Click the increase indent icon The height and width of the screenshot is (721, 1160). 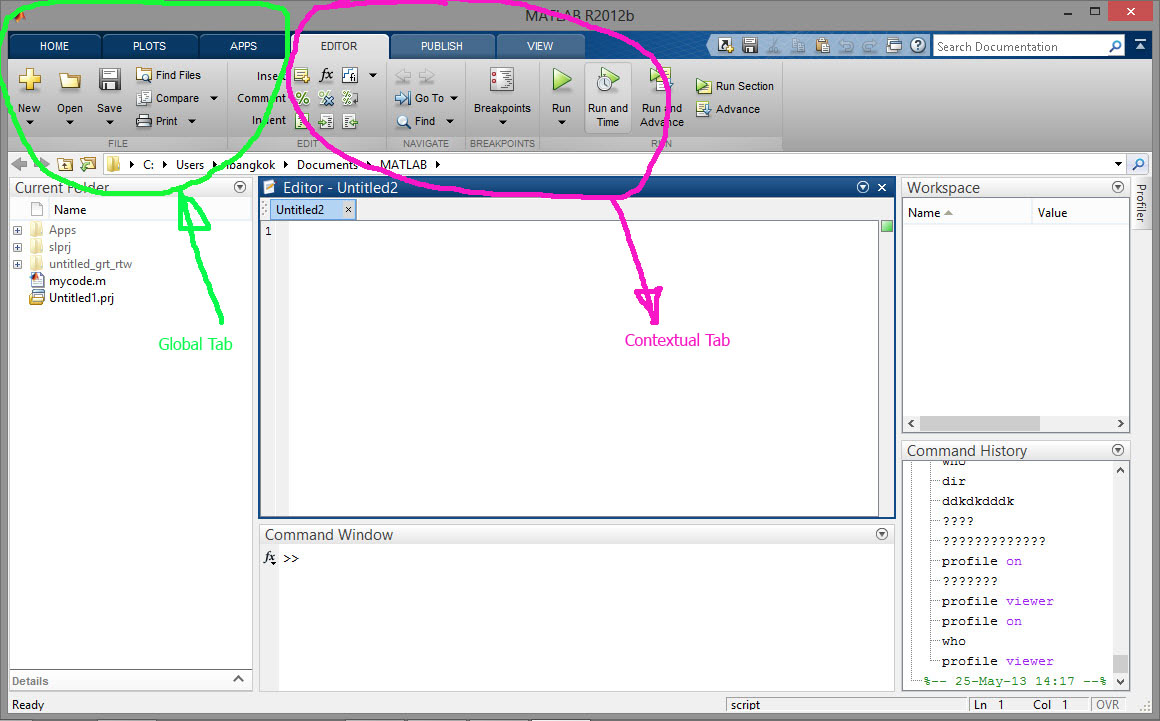[326, 121]
